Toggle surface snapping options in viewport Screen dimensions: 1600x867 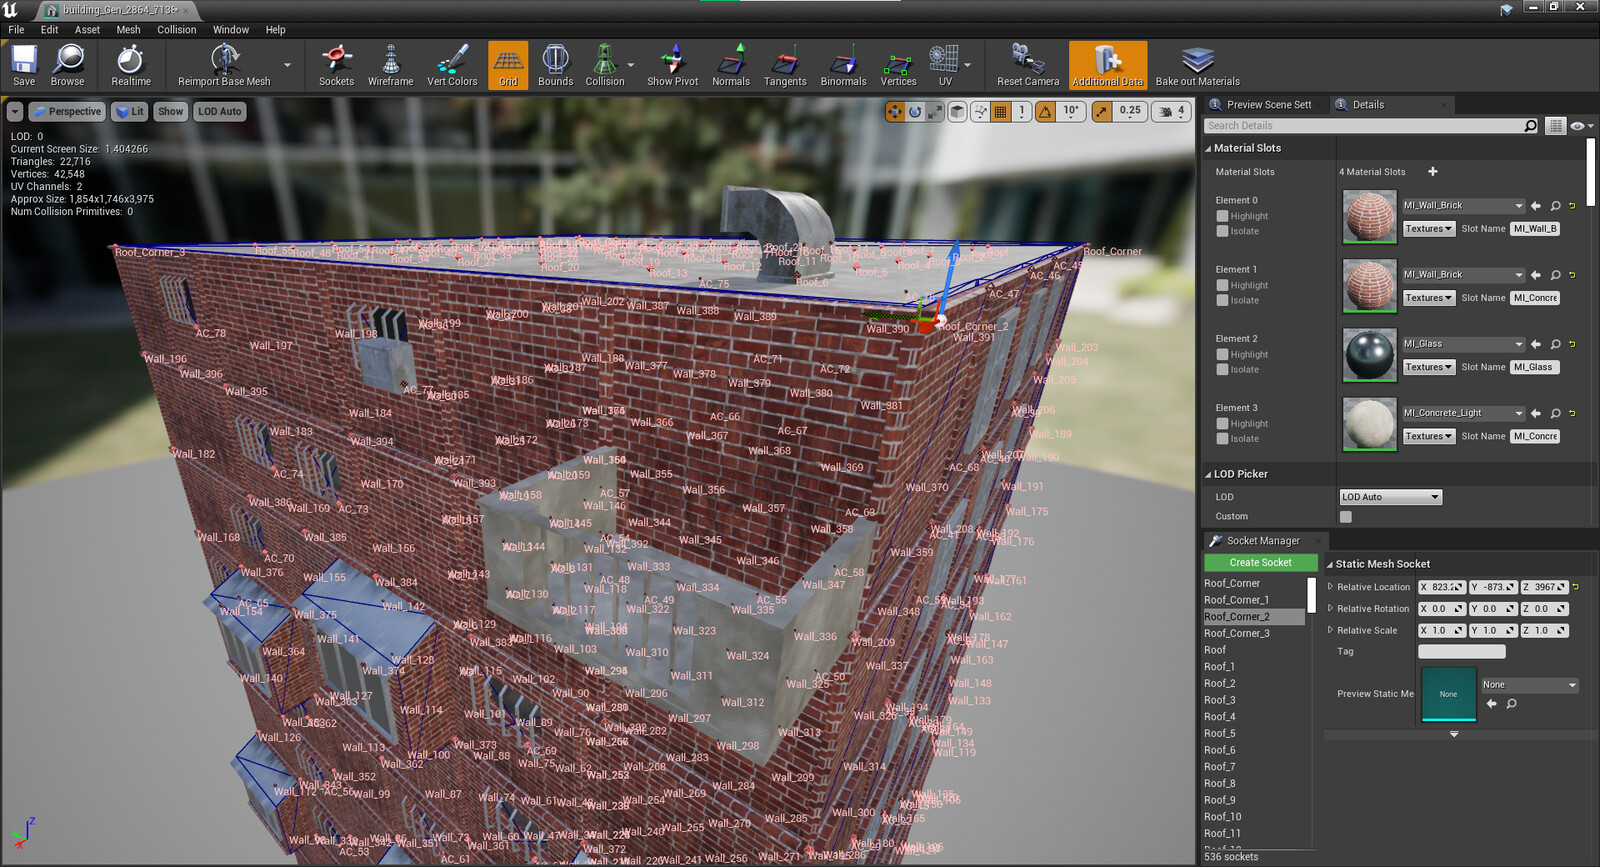980,111
